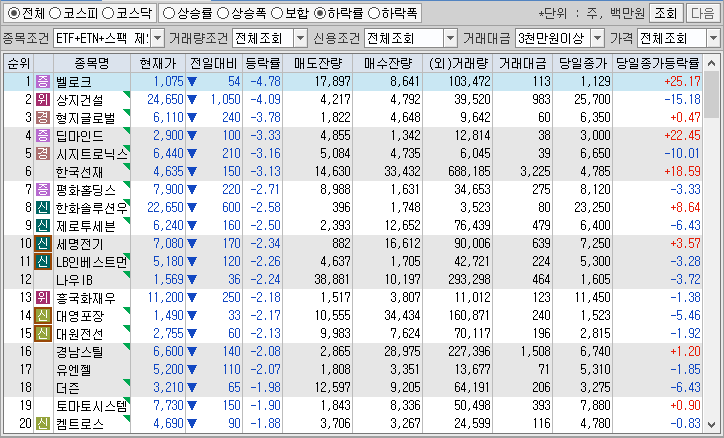Click the scrollbar up arrow

pos(711,63)
